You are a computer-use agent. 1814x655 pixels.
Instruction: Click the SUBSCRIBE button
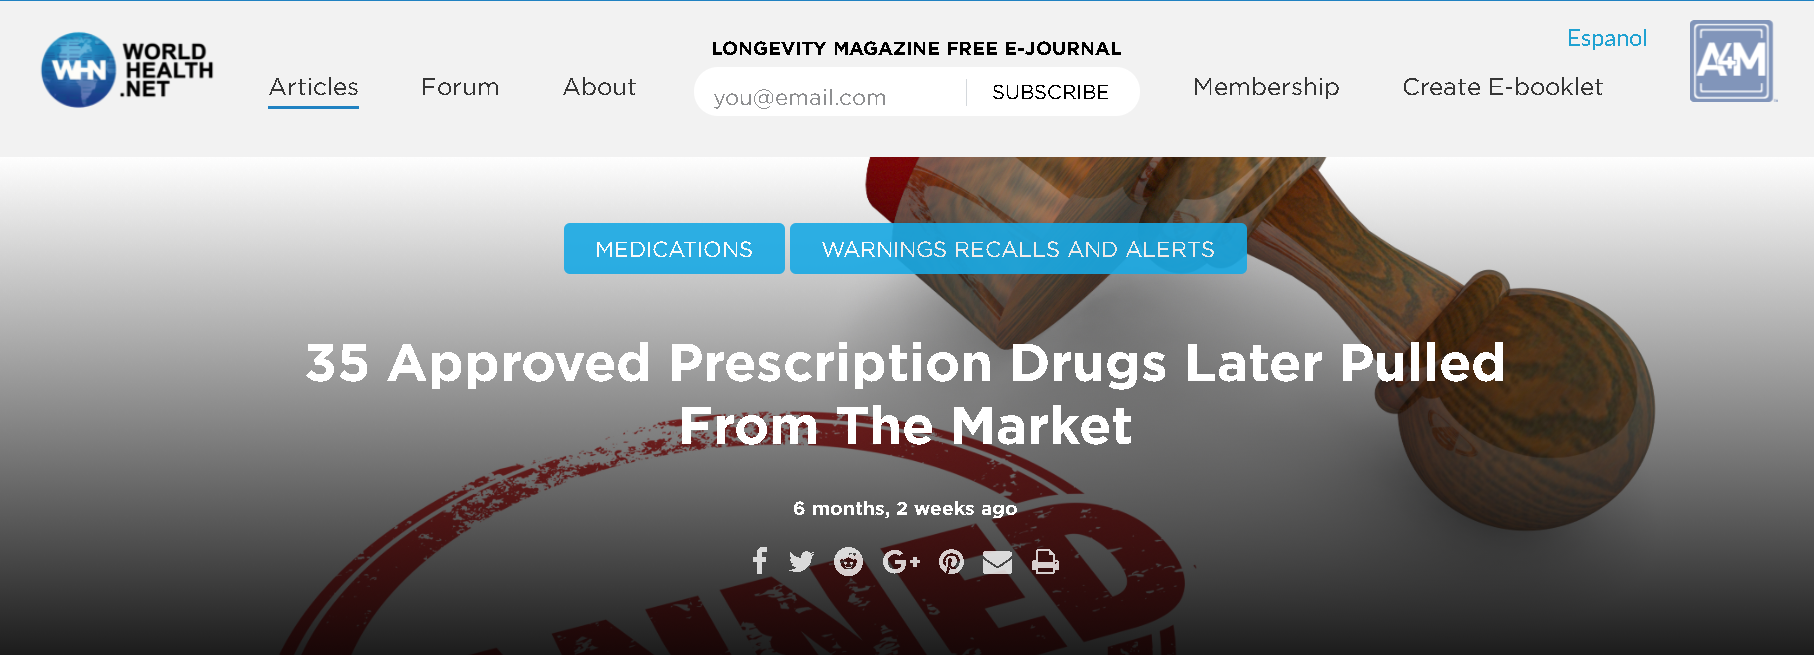click(x=1050, y=92)
